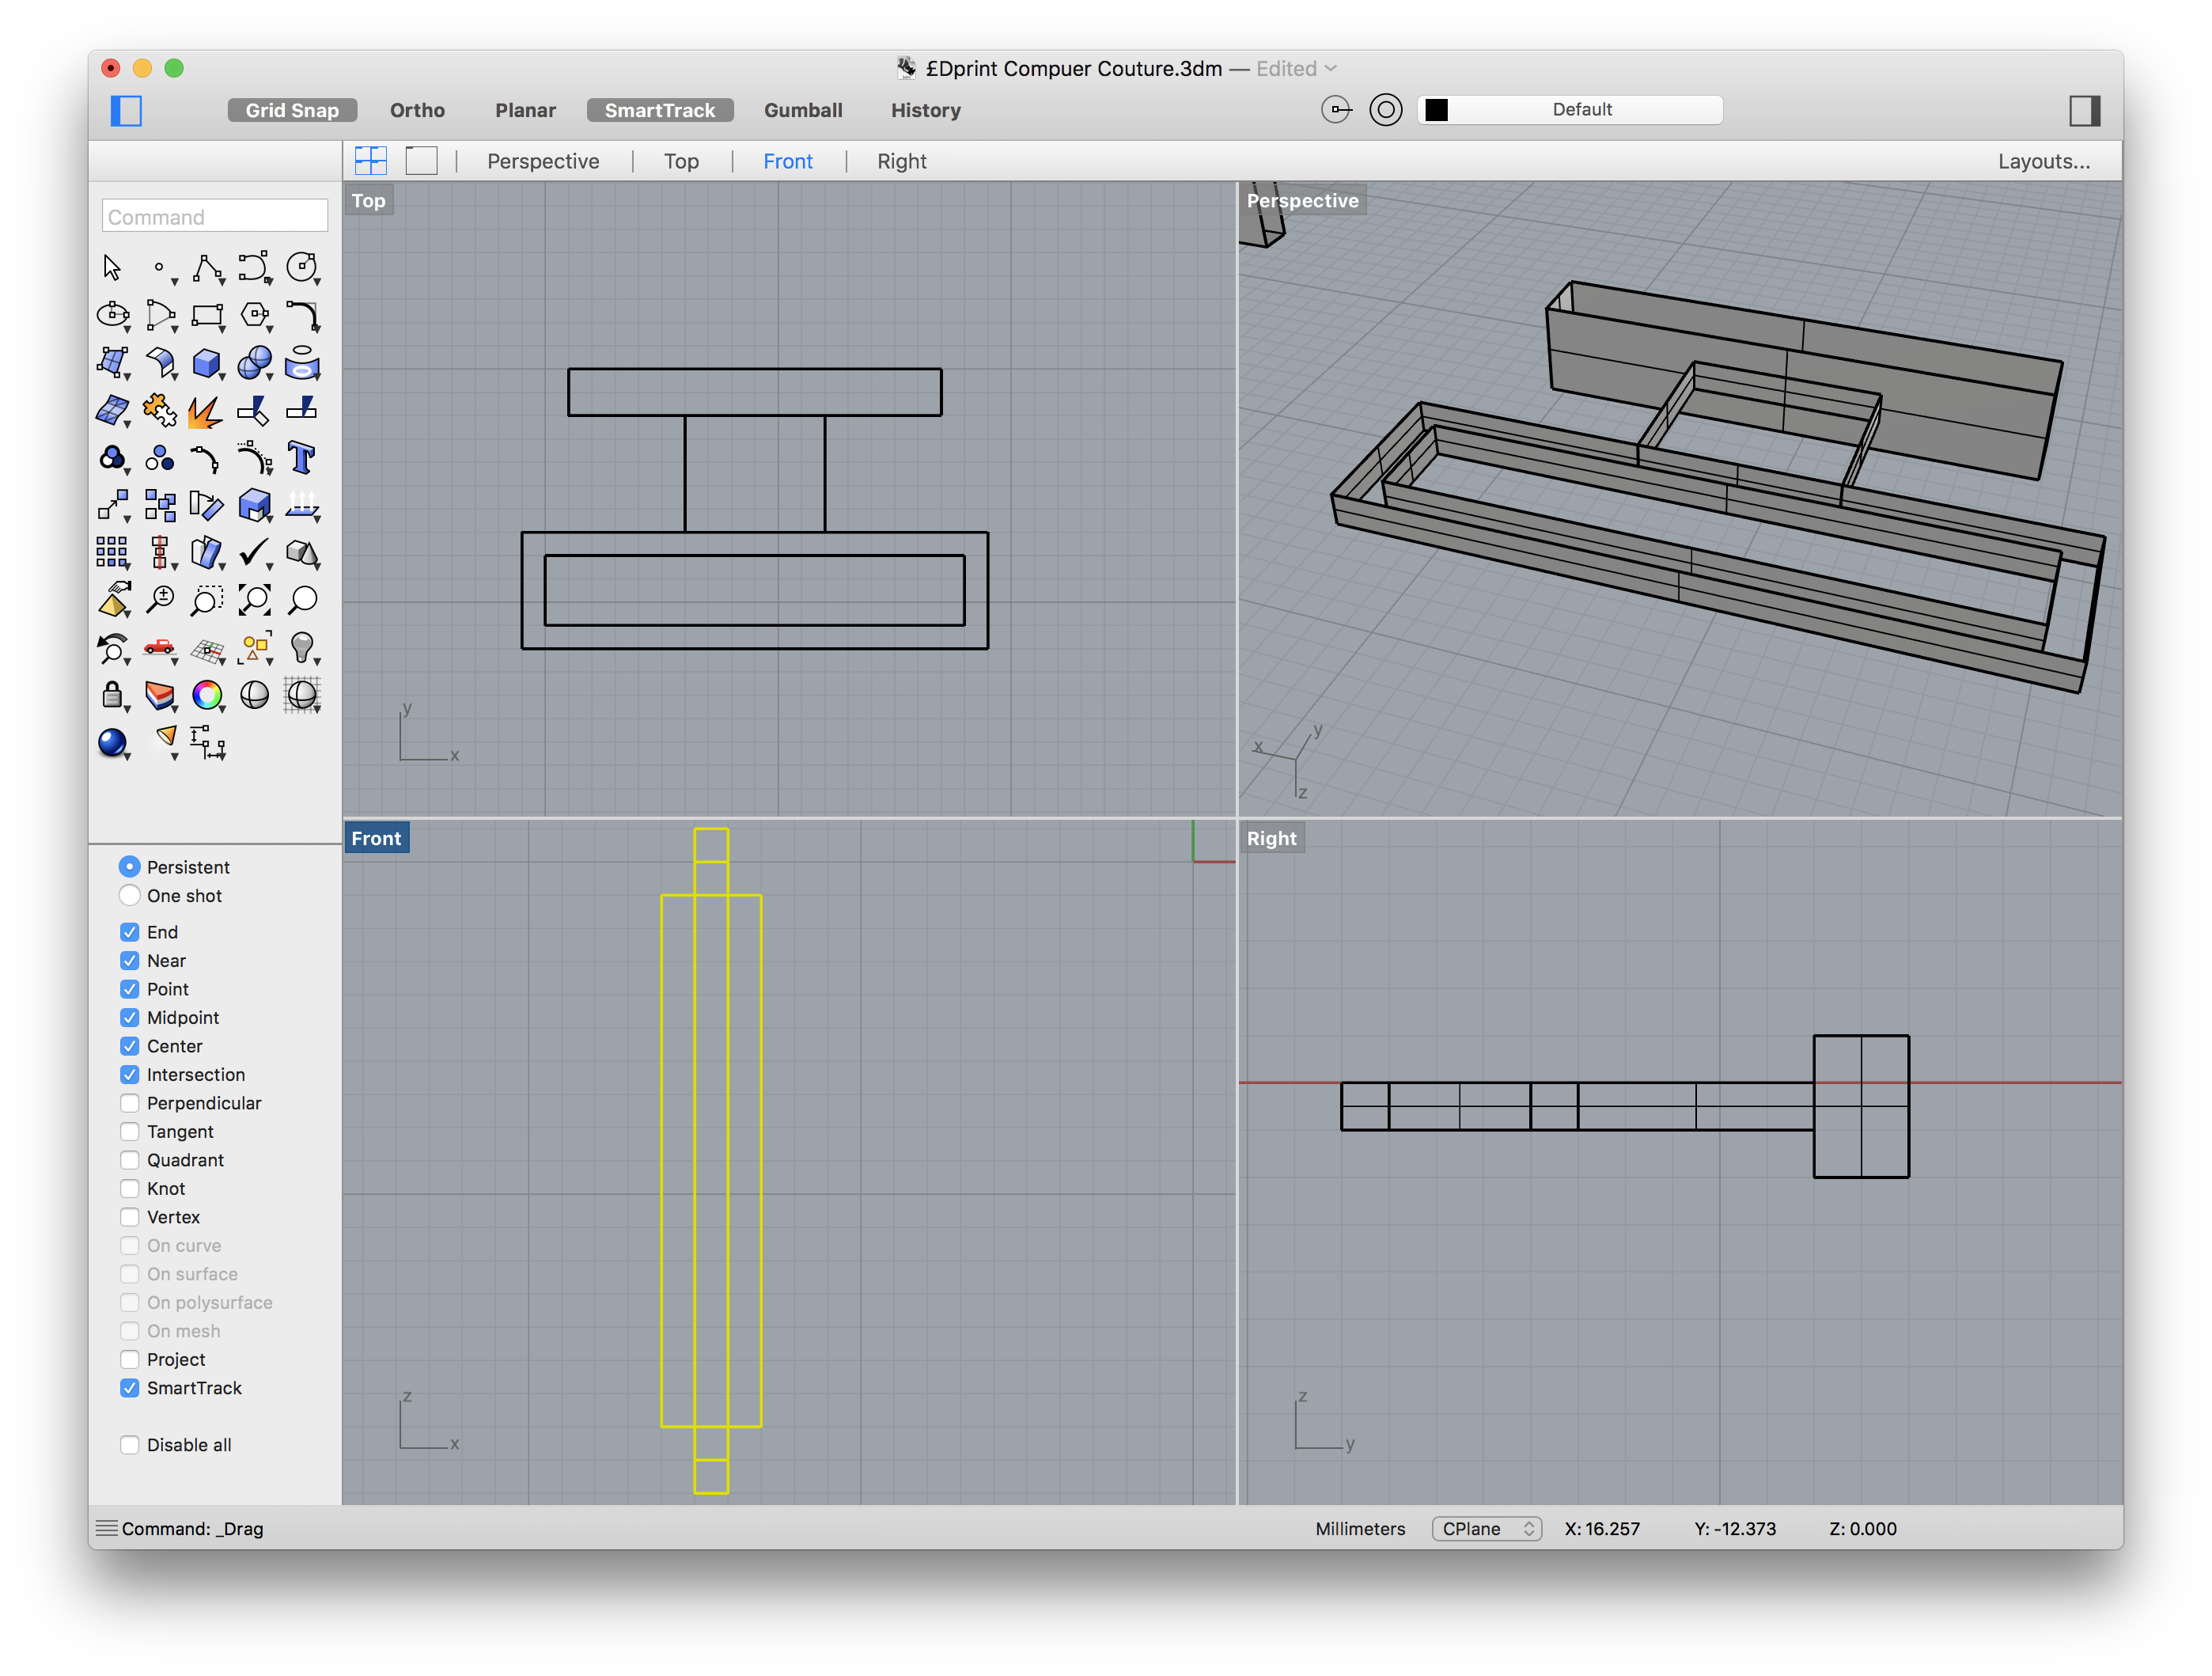This screenshot has width=2212, height=1676.
Task: Expand the Edited title dropdown chevron
Action: 1330,68
